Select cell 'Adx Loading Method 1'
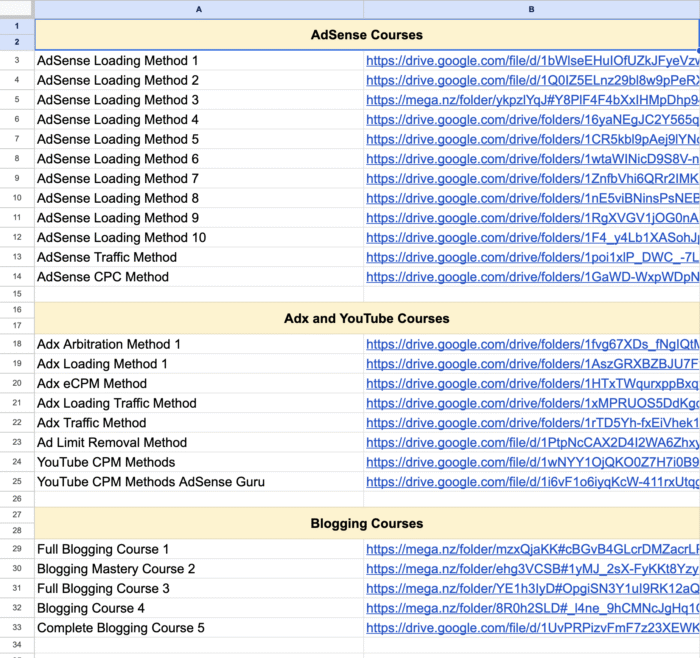Screen dimensions: 700x658 pyautogui.click(x=199, y=364)
